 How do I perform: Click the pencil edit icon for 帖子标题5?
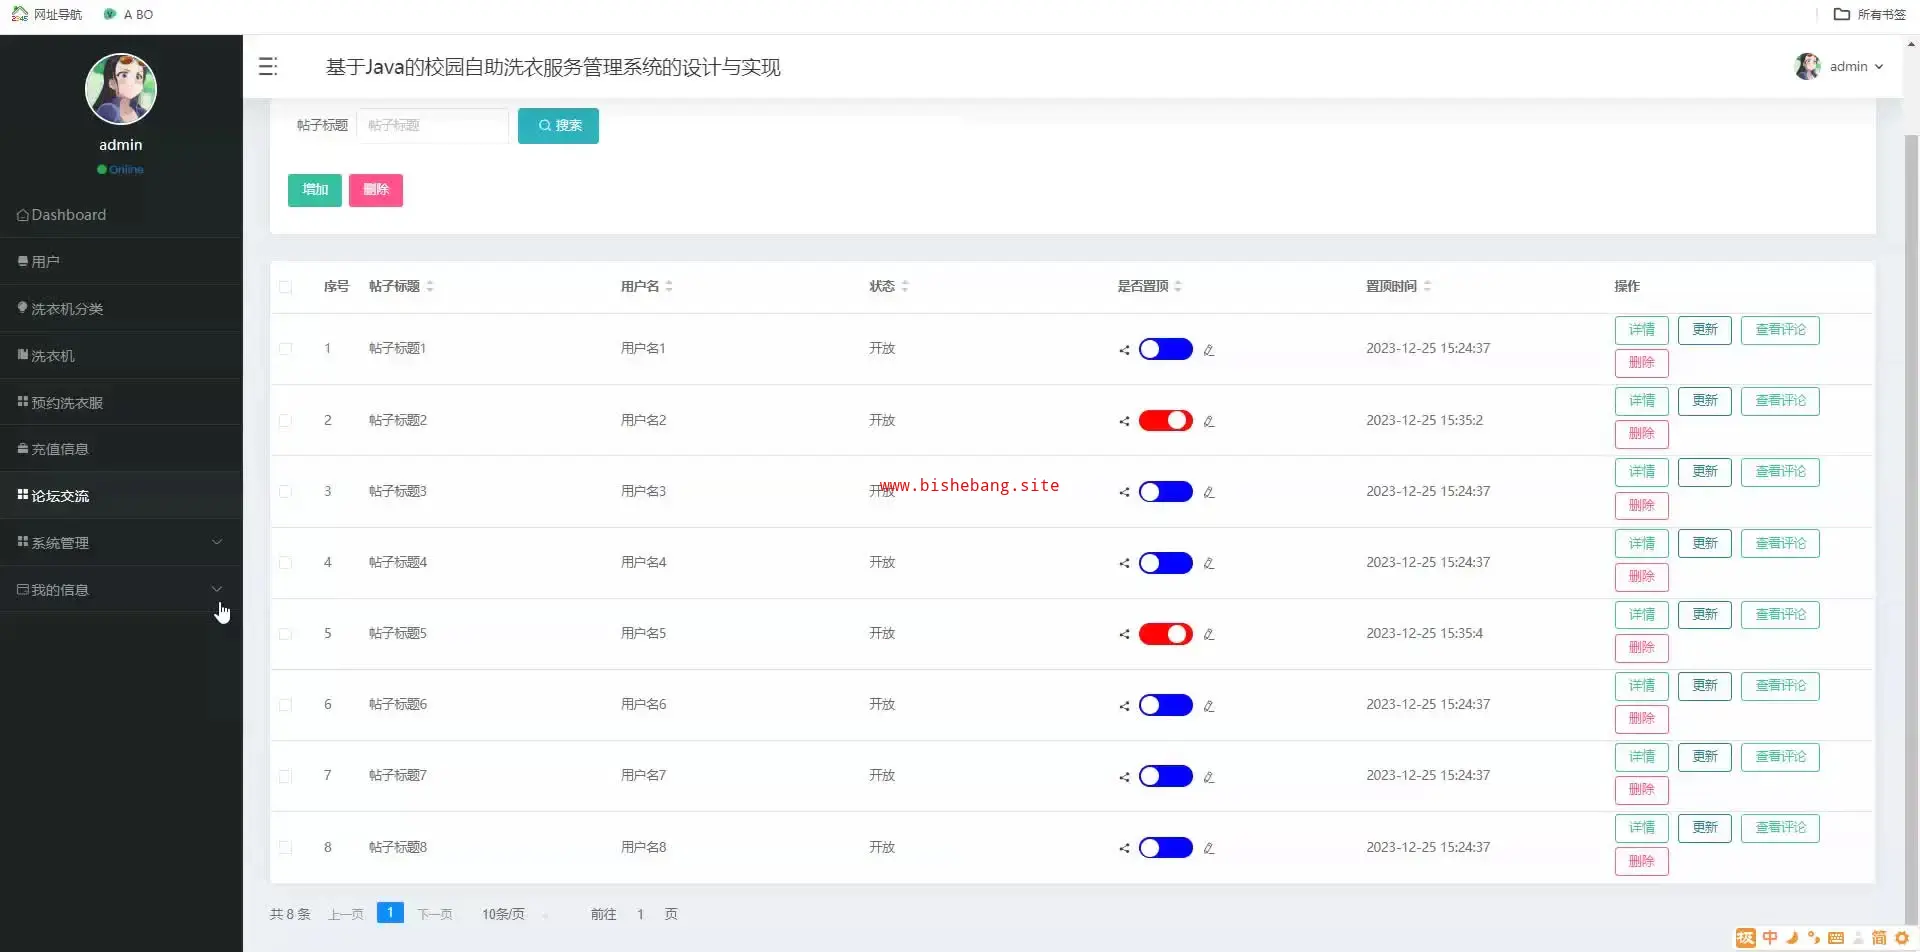point(1209,634)
